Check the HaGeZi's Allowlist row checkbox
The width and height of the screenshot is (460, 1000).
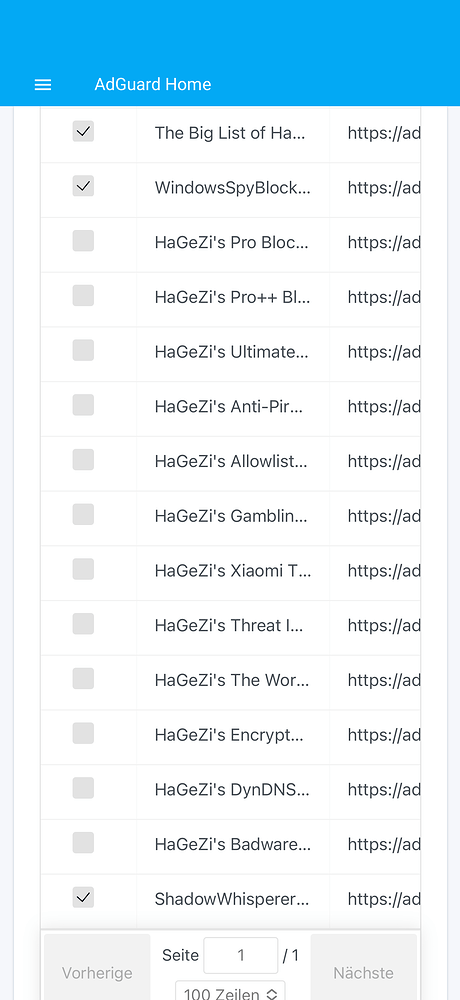[x=83, y=460]
